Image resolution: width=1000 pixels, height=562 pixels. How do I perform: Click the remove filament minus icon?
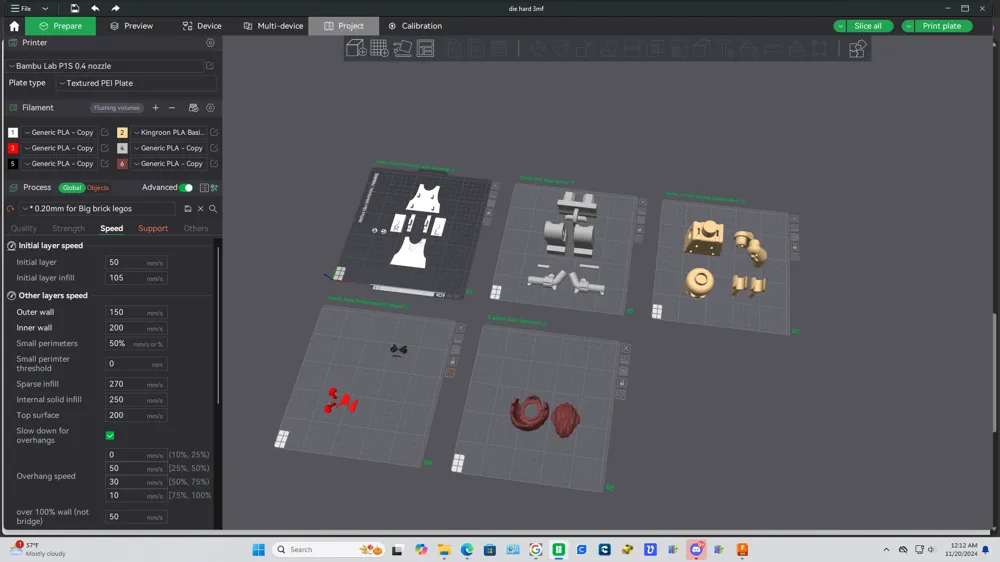coord(172,108)
